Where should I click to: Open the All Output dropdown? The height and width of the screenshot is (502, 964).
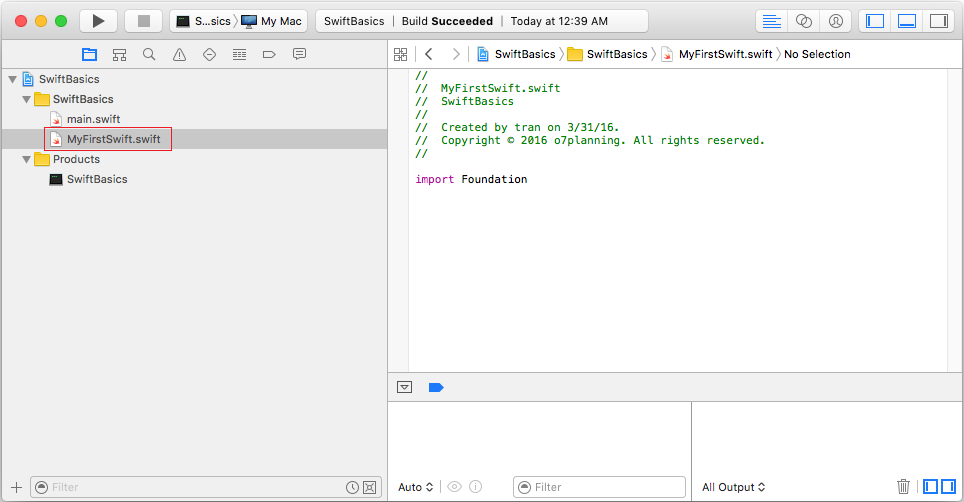click(734, 487)
